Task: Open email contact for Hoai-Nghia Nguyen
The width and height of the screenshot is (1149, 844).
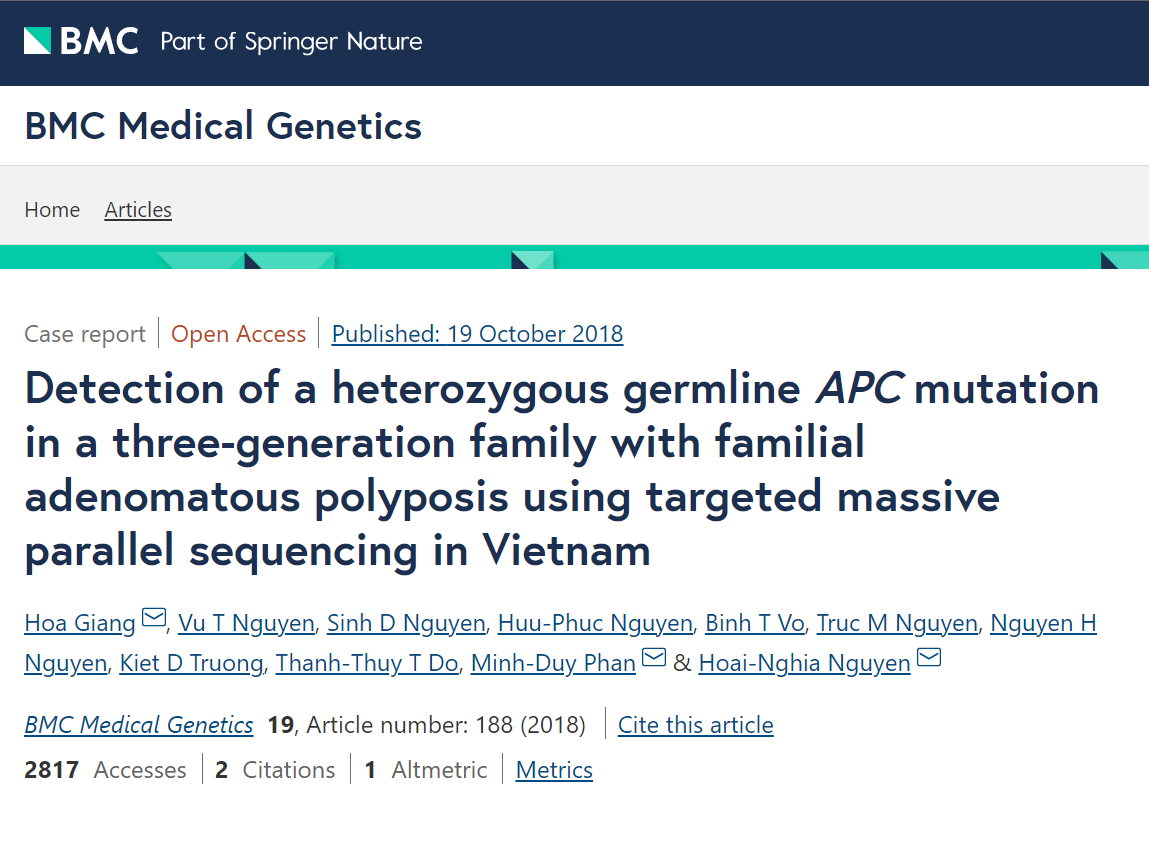Action: tap(928, 656)
